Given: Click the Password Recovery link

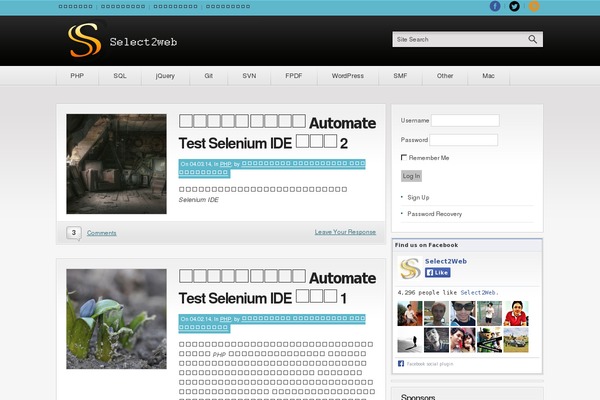Looking at the screenshot, I should (434, 214).
